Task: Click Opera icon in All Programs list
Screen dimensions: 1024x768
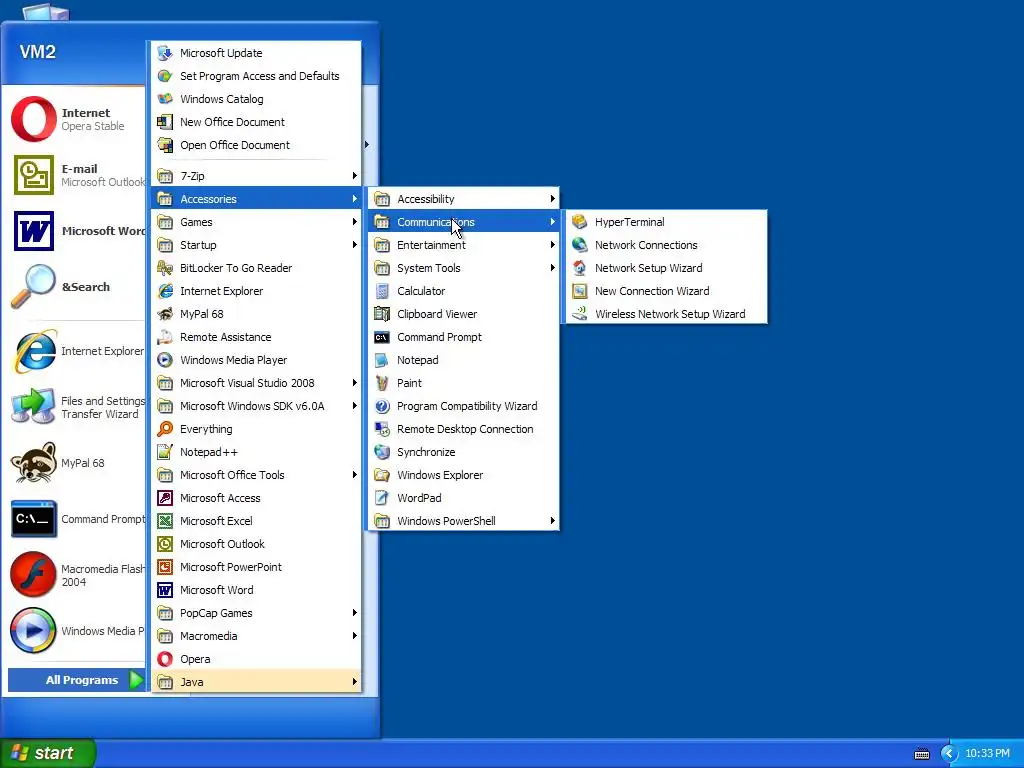Action: [165, 659]
